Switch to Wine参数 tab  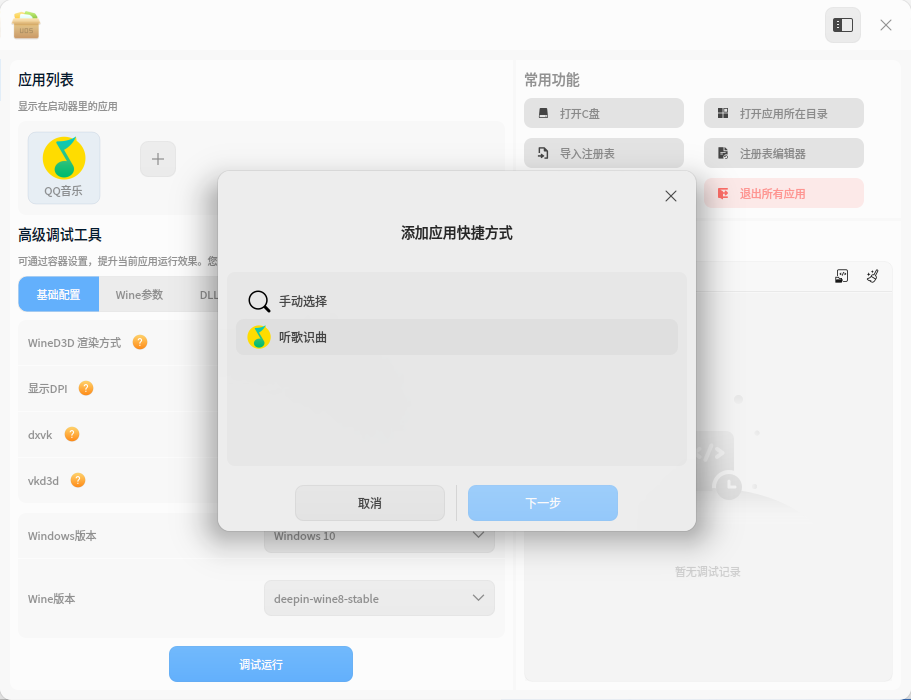(x=139, y=295)
